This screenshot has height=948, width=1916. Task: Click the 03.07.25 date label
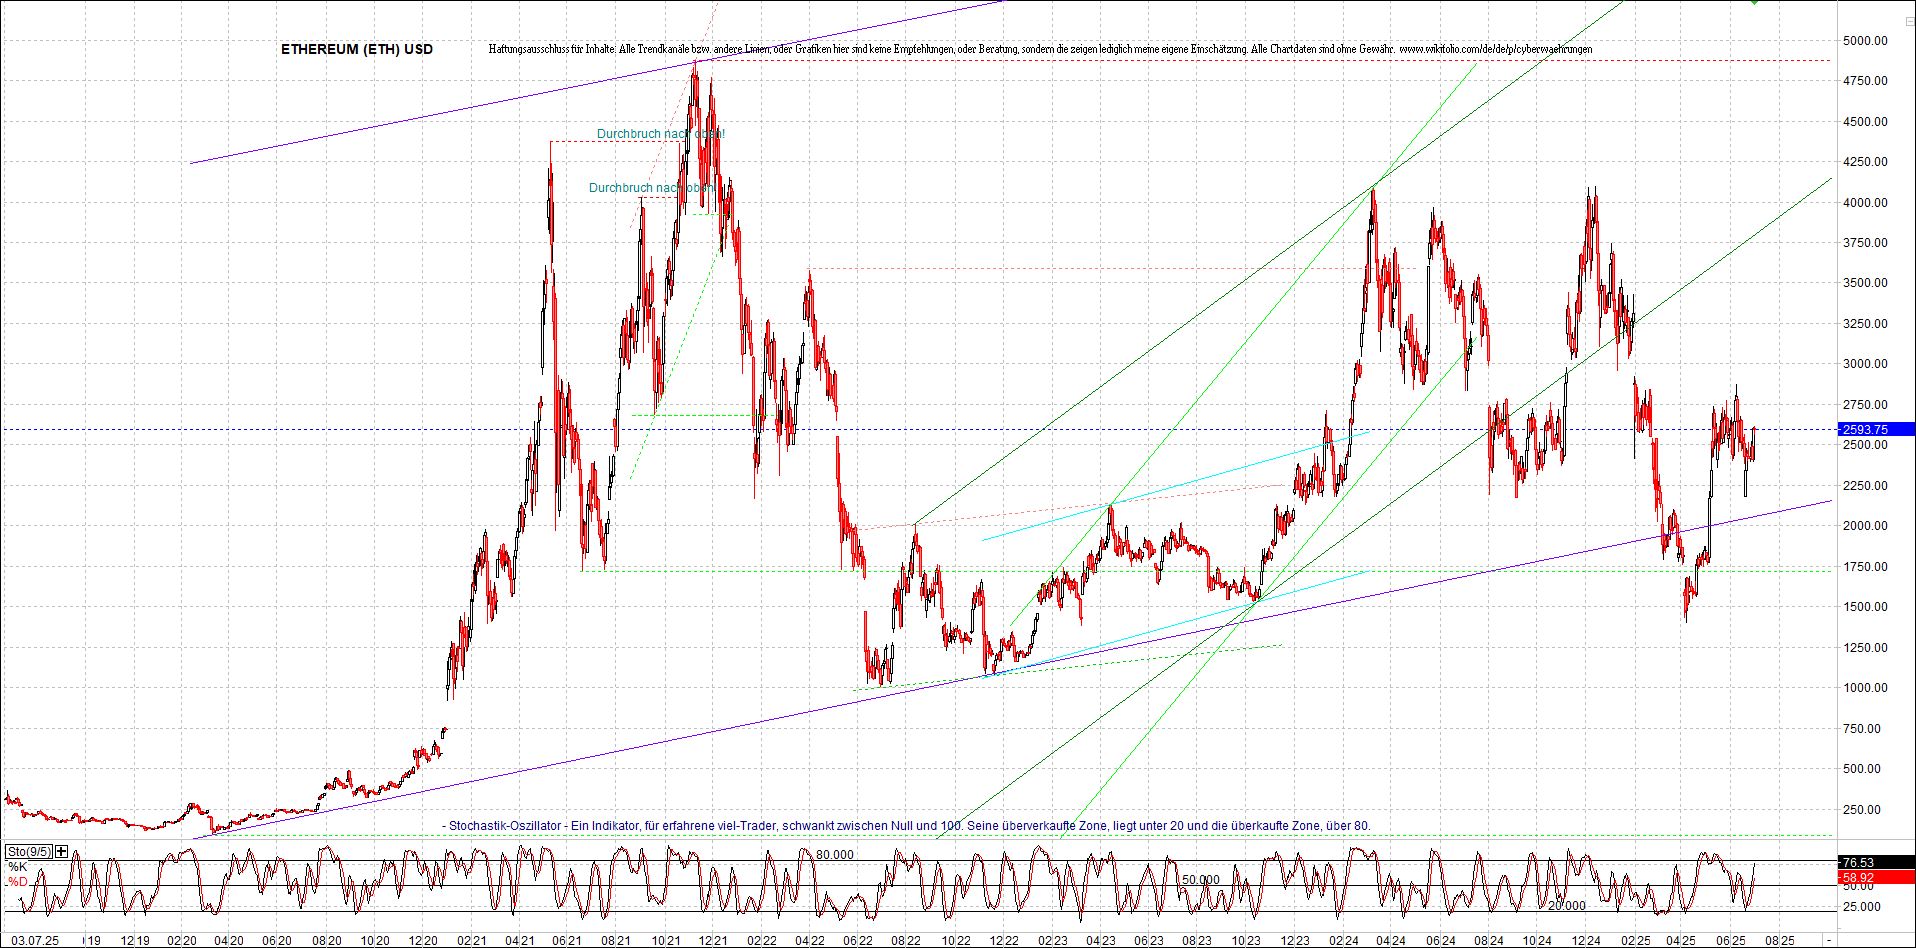pyautogui.click(x=35, y=941)
